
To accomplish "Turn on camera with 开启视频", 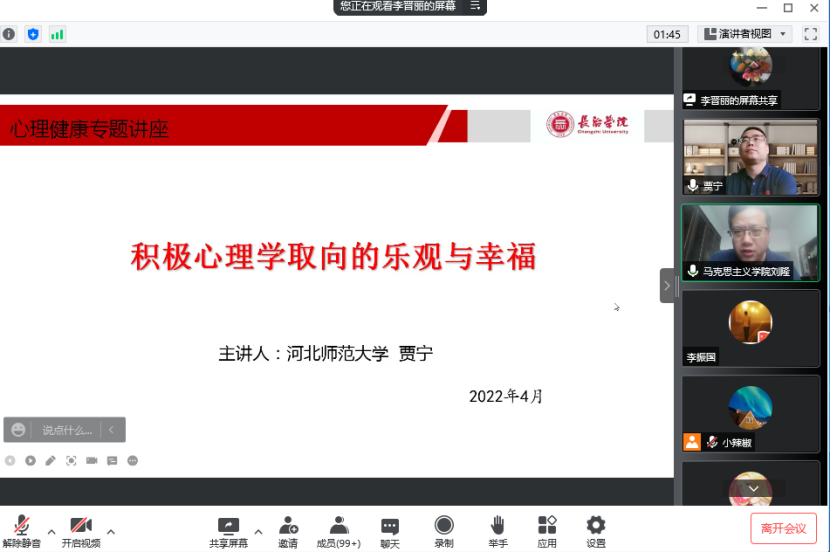I will [x=81, y=531].
